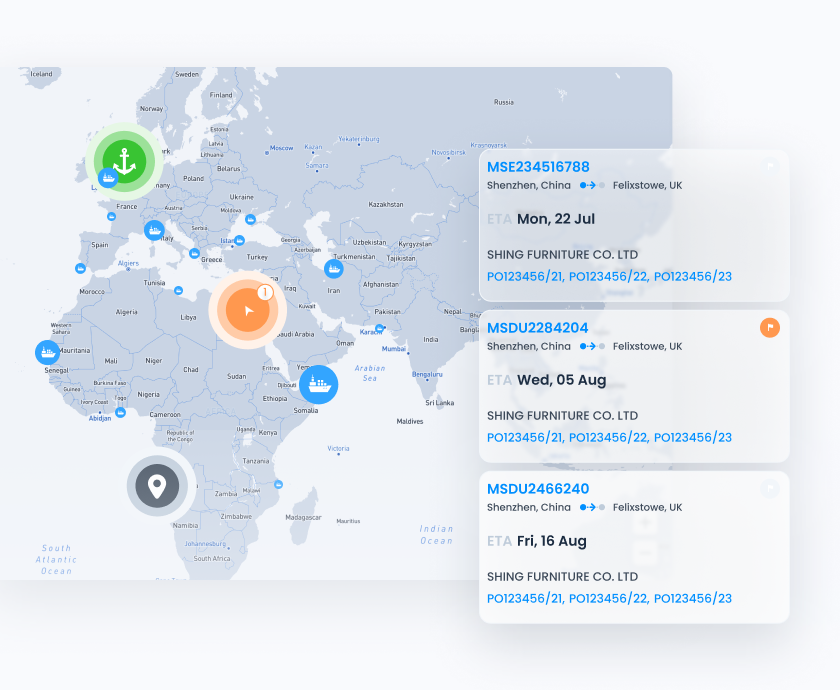Click the grey location pin marker

tap(156, 486)
